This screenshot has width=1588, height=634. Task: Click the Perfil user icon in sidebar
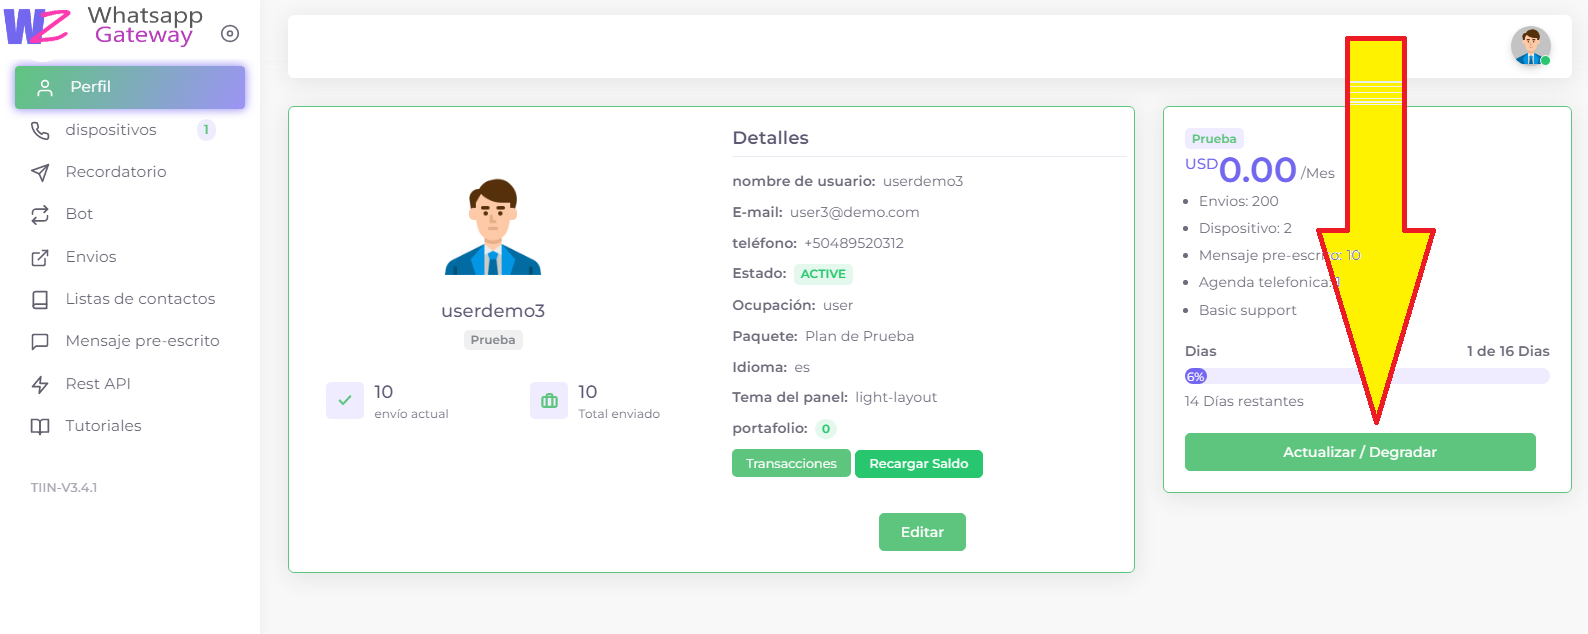coord(44,88)
